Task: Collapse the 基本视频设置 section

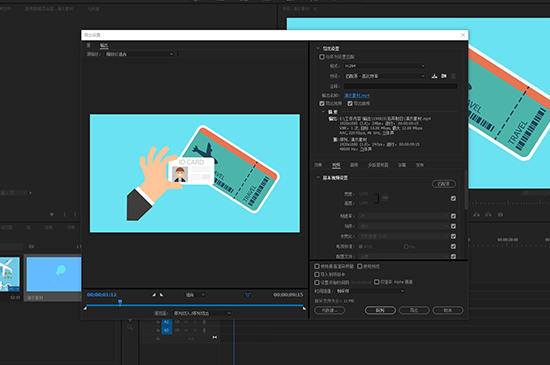Action: tap(318, 177)
